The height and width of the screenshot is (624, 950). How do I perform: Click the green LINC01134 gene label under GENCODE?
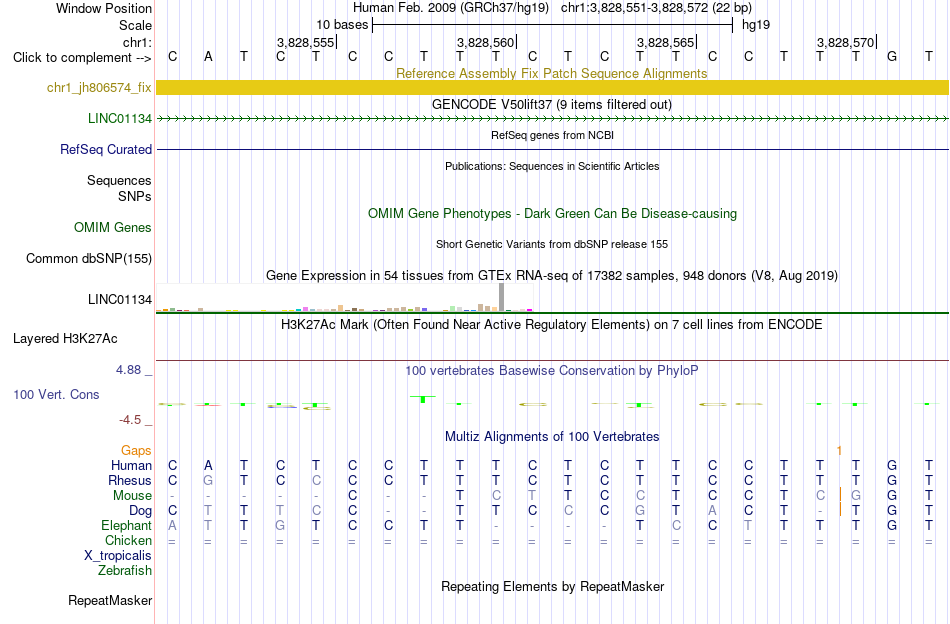[120, 118]
